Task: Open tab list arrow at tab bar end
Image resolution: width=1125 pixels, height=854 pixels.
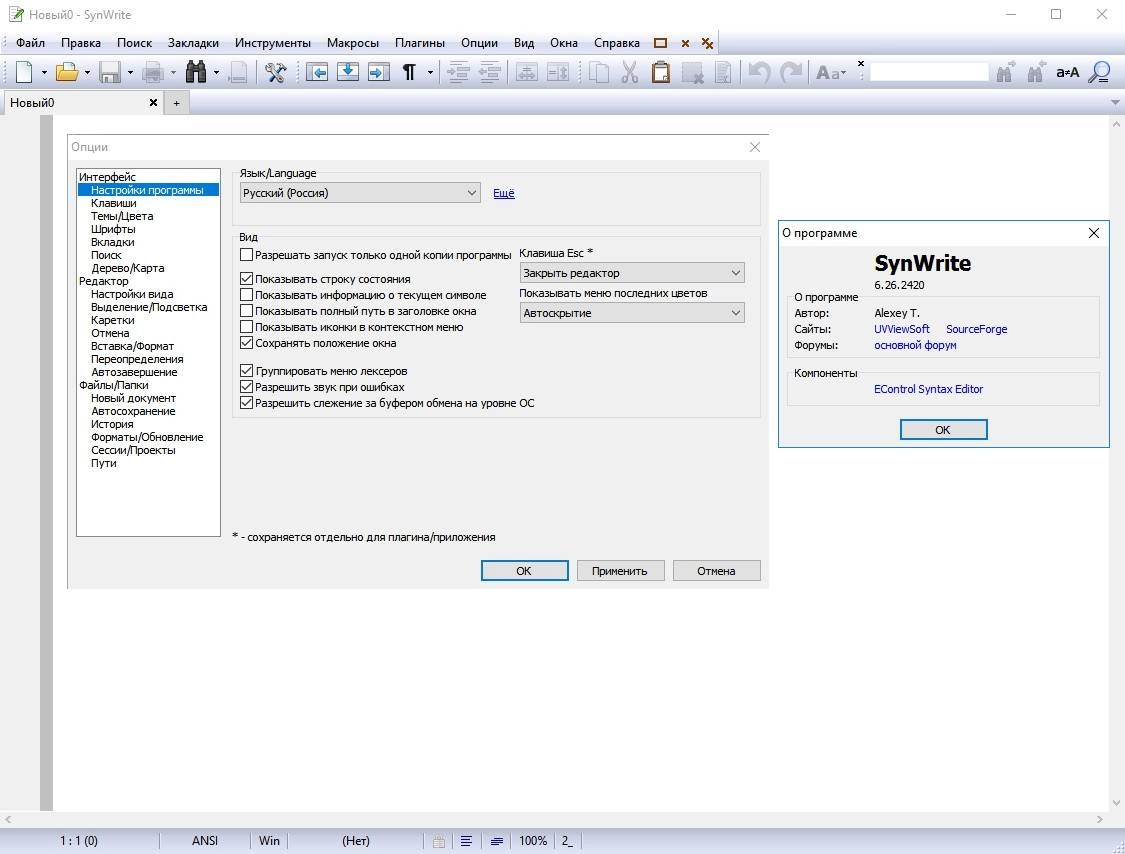Action: (x=1115, y=103)
